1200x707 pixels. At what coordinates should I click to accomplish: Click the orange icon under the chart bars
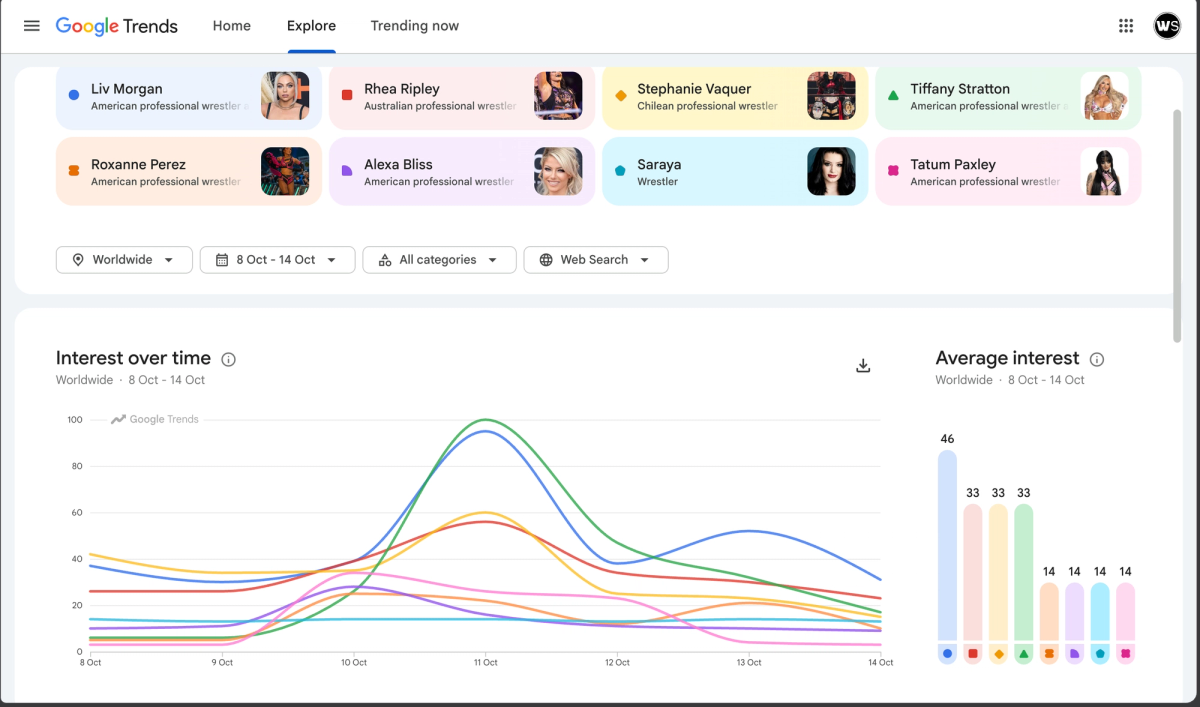(x=1049, y=654)
